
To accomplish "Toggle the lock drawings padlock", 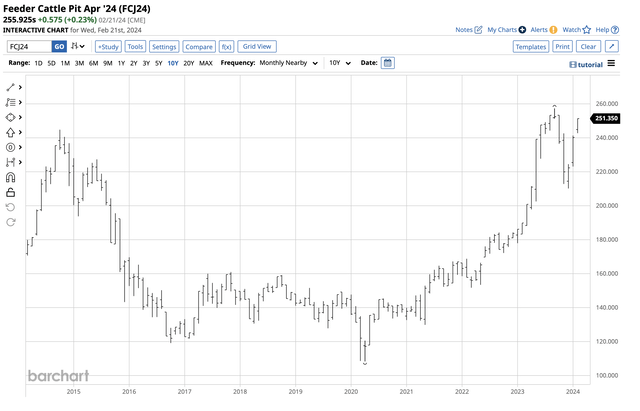I will pyautogui.click(x=11, y=192).
